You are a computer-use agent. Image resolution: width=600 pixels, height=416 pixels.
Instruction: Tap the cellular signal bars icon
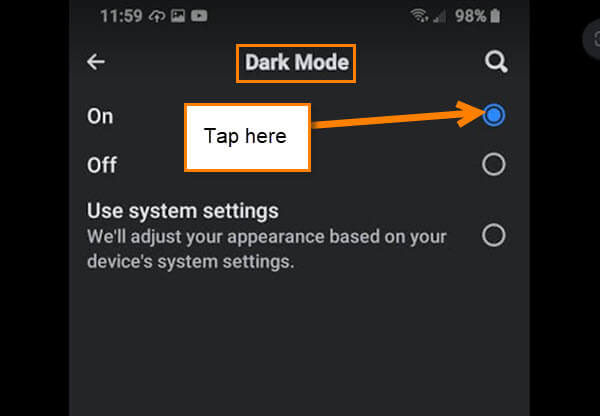click(440, 16)
